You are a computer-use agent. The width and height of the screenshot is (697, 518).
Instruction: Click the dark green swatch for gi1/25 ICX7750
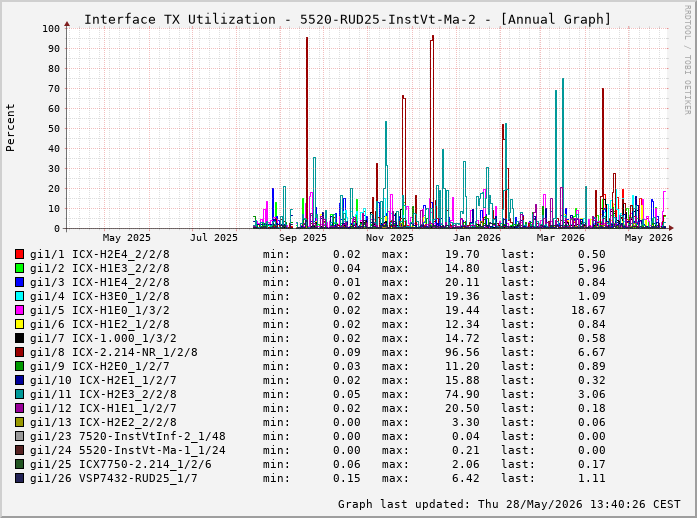19,464
